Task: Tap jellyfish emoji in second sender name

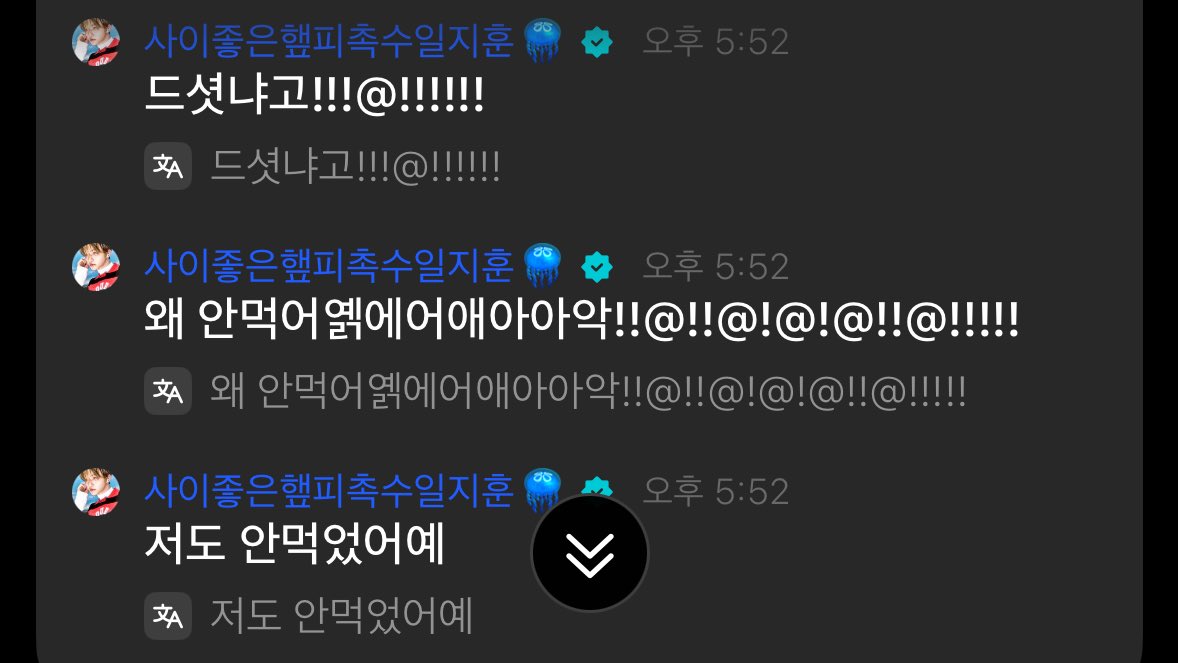Action: 542,265
